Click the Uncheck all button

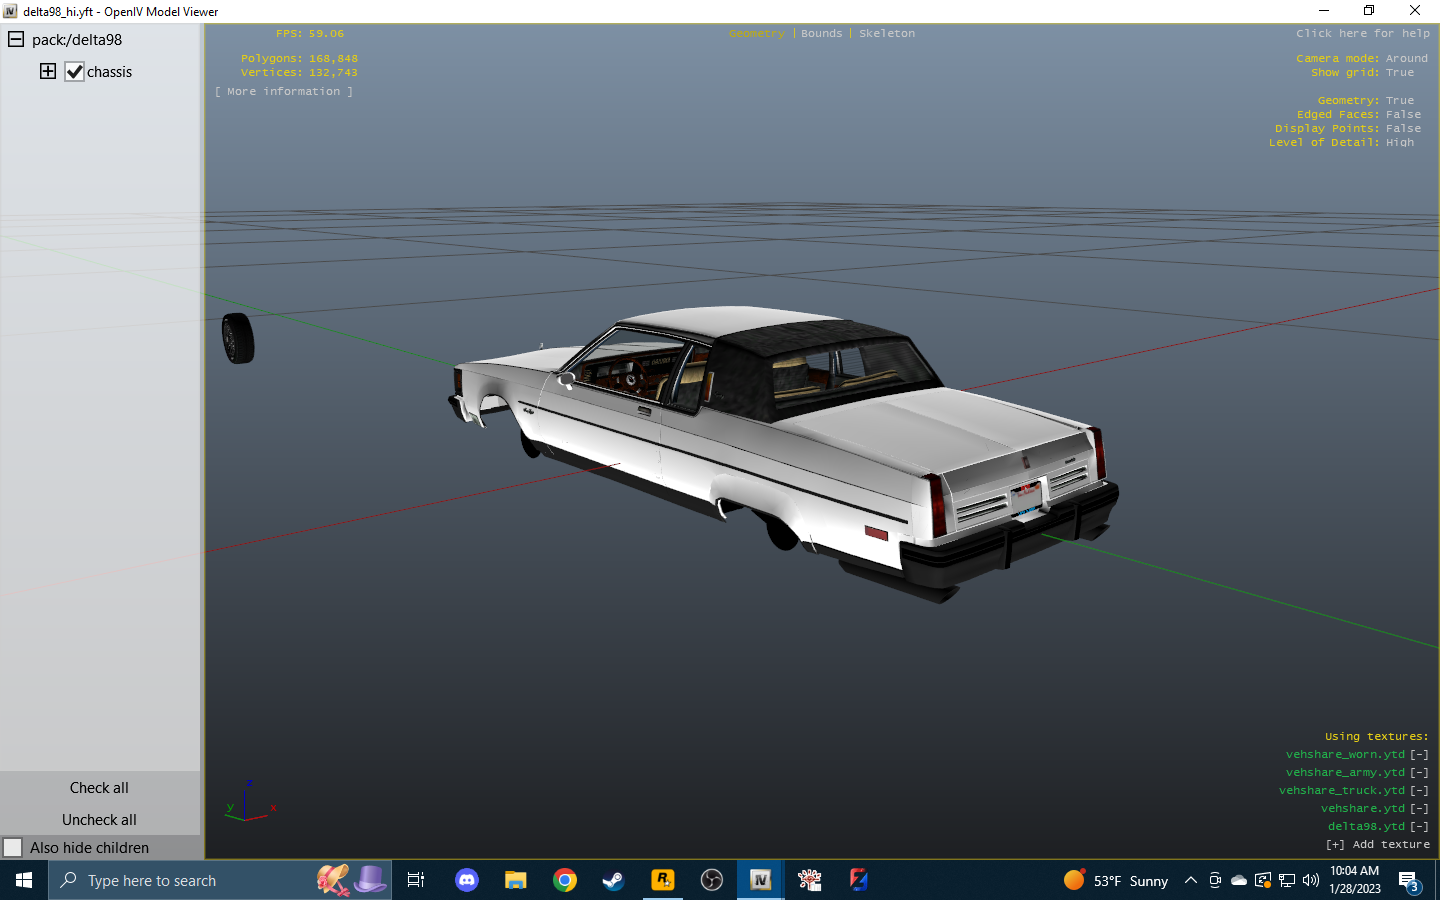(x=99, y=819)
